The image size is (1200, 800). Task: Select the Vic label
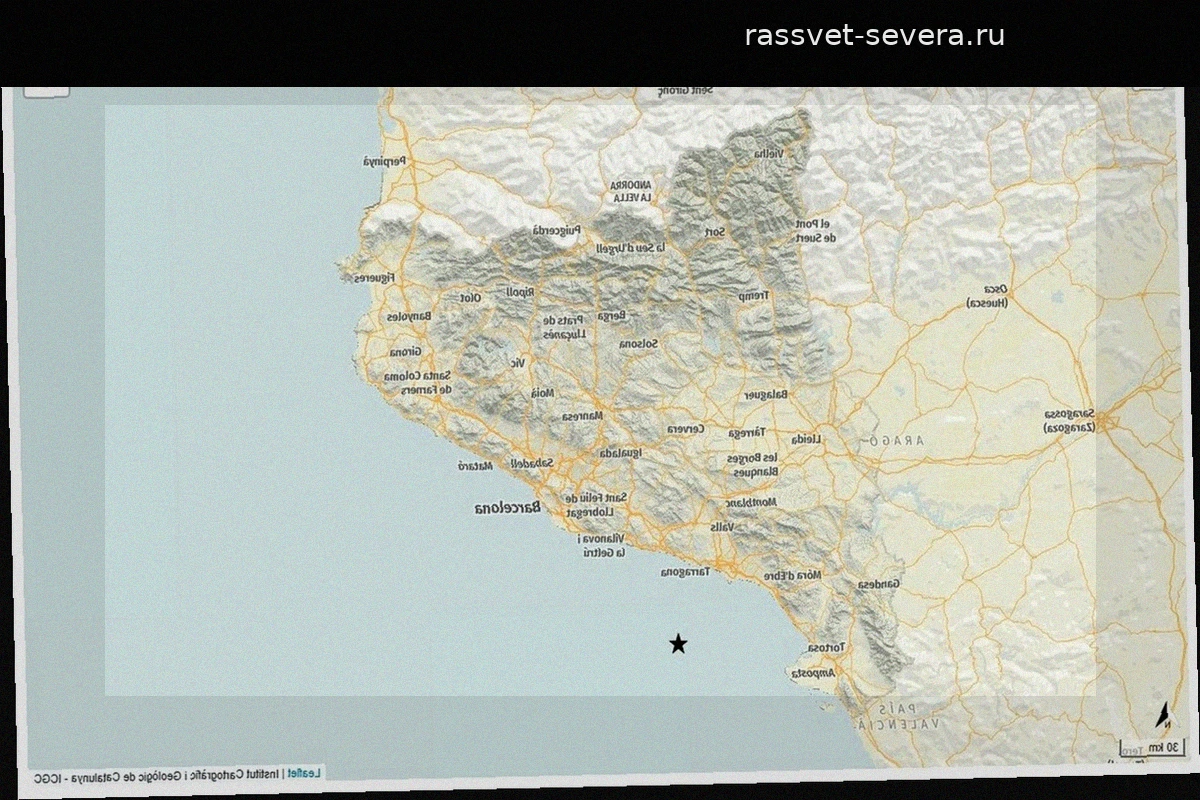(x=517, y=363)
